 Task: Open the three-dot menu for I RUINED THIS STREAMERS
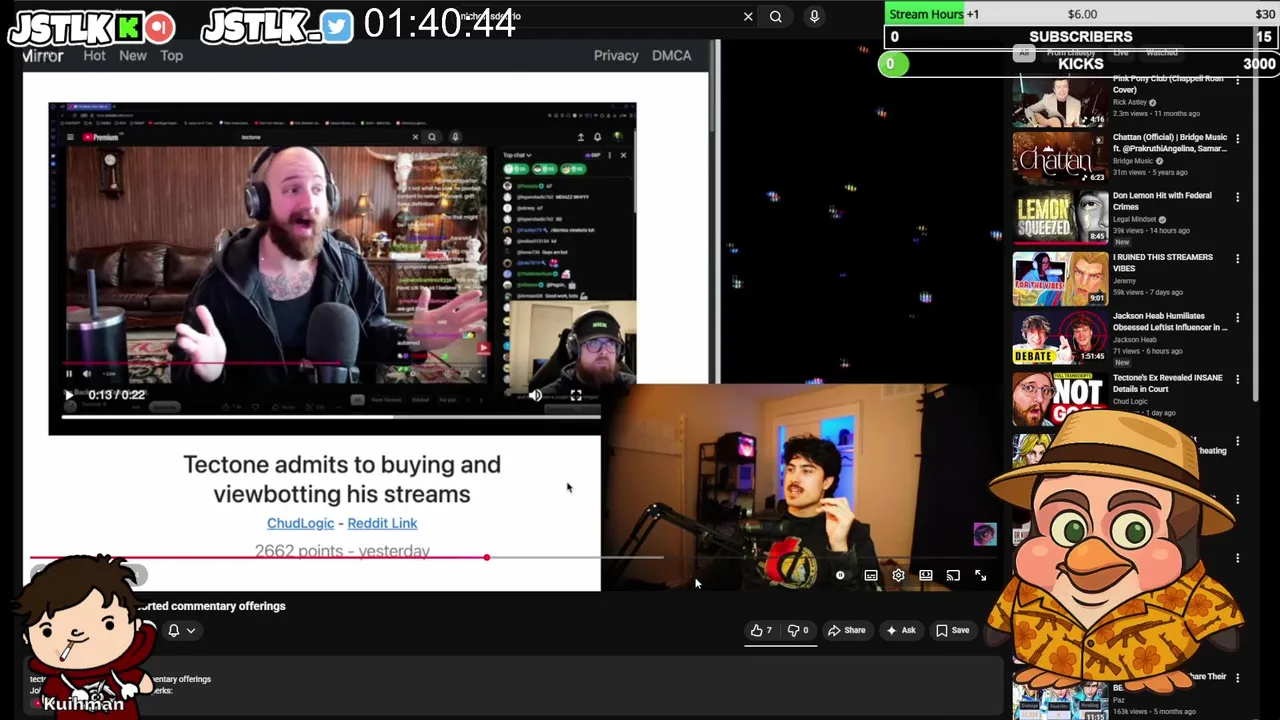(x=1238, y=259)
